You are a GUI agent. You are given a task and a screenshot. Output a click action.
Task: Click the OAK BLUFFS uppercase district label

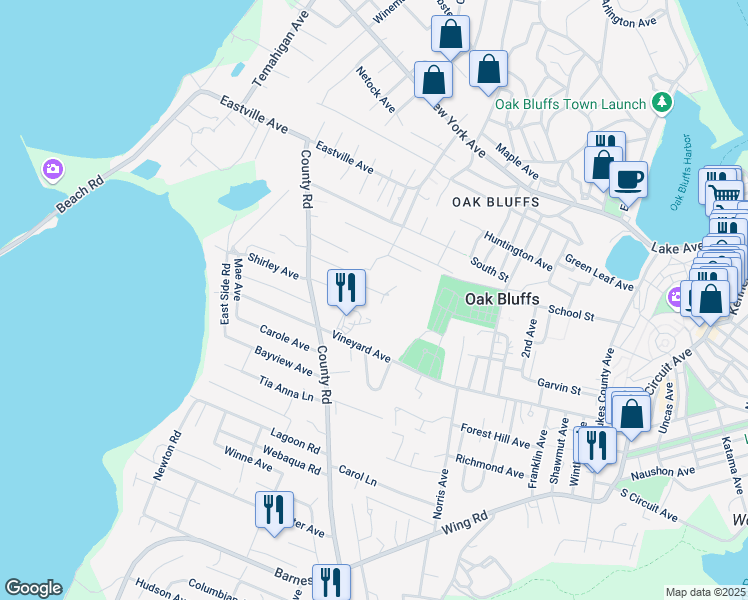click(x=496, y=202)
